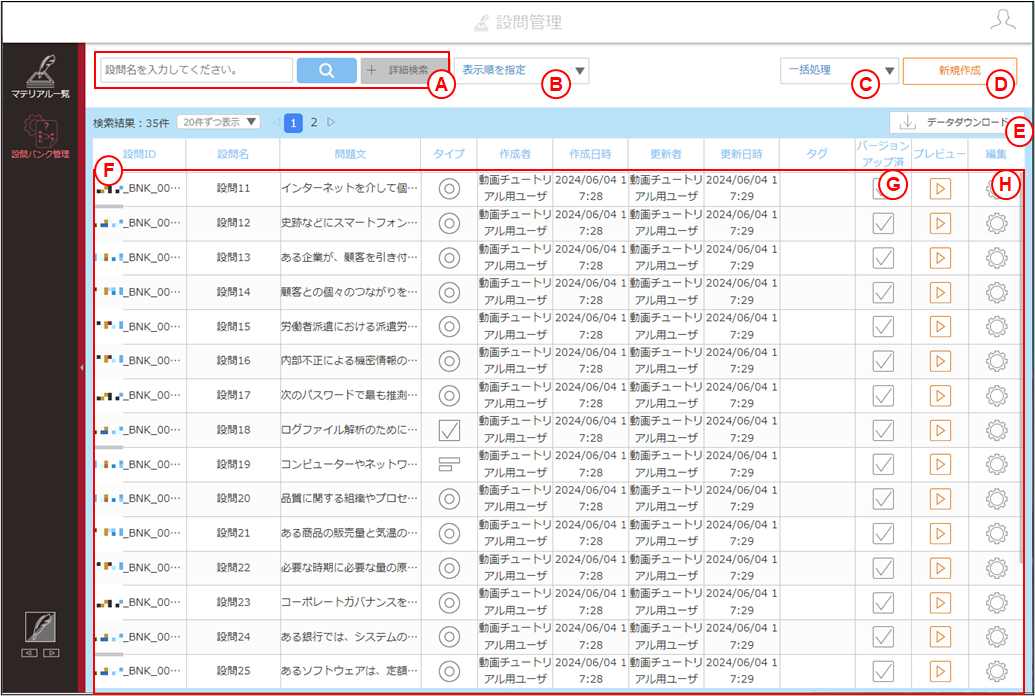
Task: Preview 設問25
Action: pyautogui.click(x=940, y=672)
